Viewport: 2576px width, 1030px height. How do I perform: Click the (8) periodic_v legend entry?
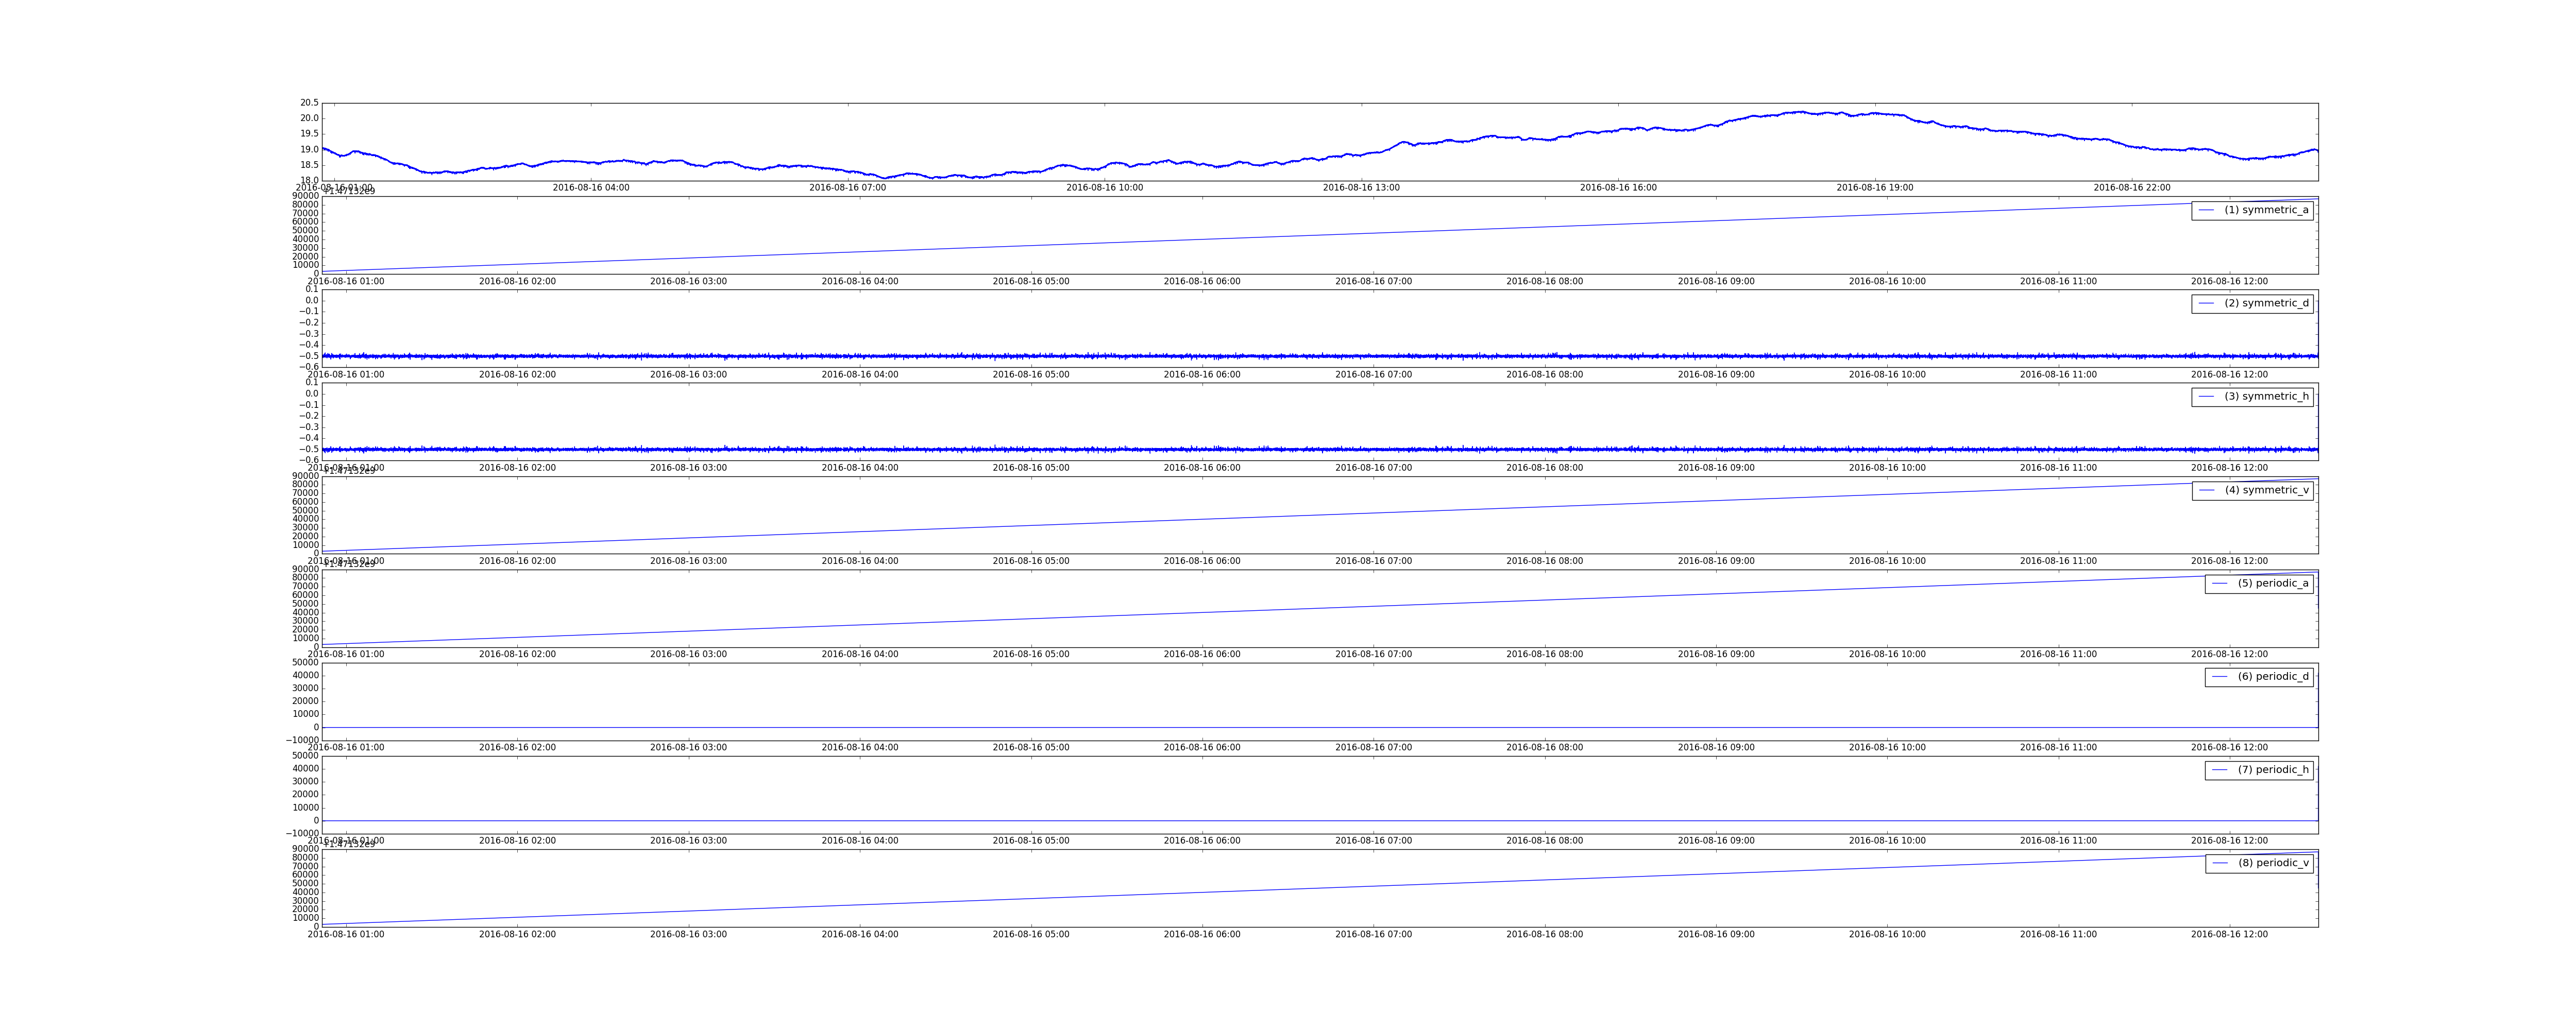coord(2259,863)
